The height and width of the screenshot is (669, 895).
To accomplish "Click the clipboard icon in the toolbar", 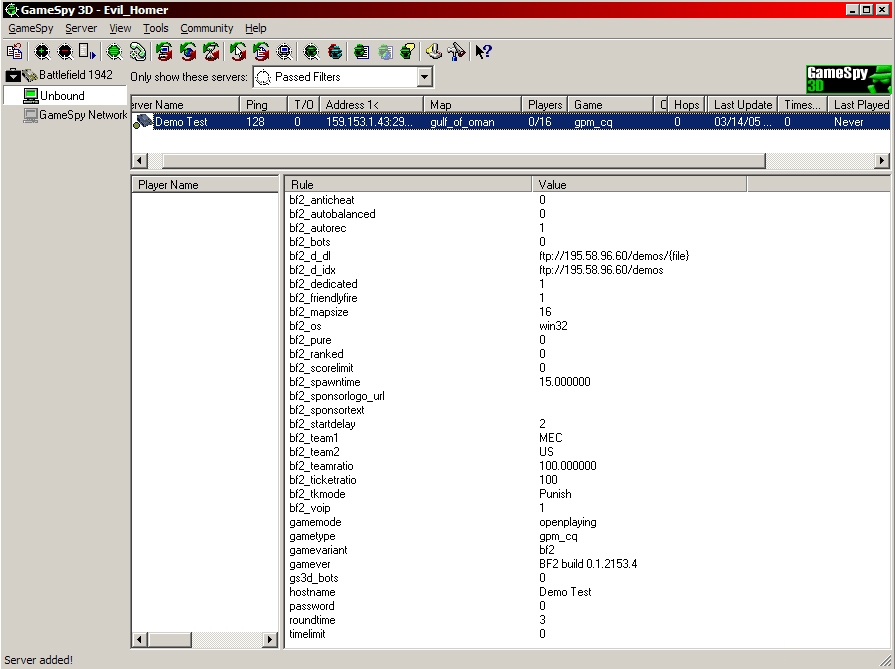I will pyautogui.click(x=14, y=52).
